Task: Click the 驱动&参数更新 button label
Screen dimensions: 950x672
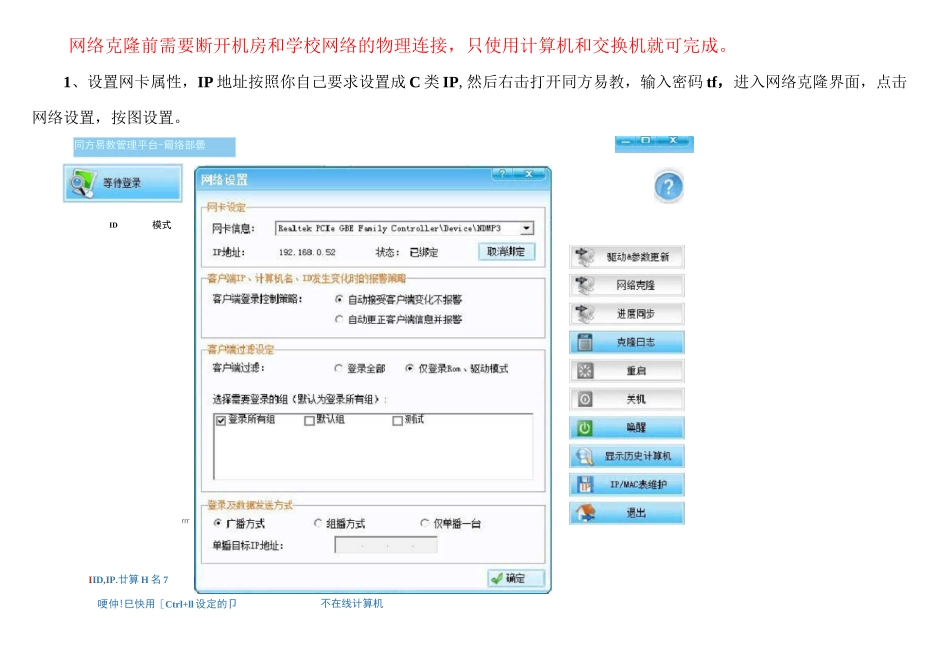Action: pos(638,258)
